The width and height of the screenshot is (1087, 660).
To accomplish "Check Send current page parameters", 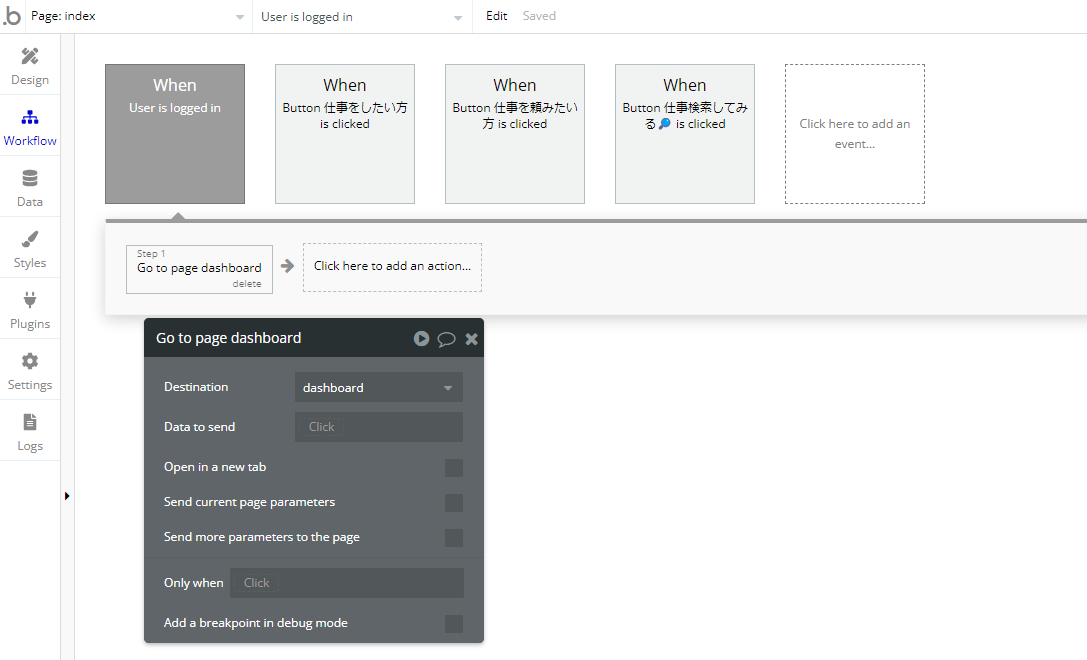I will tap(453, 503).
